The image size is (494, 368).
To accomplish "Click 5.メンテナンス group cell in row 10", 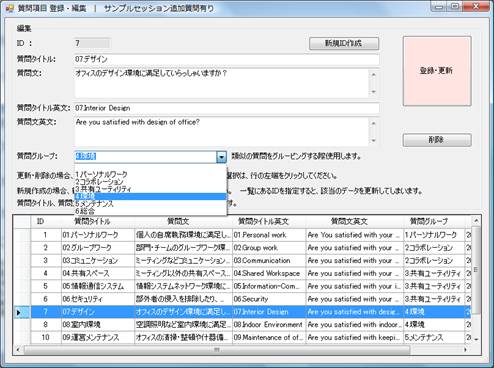I will point(434,338).
